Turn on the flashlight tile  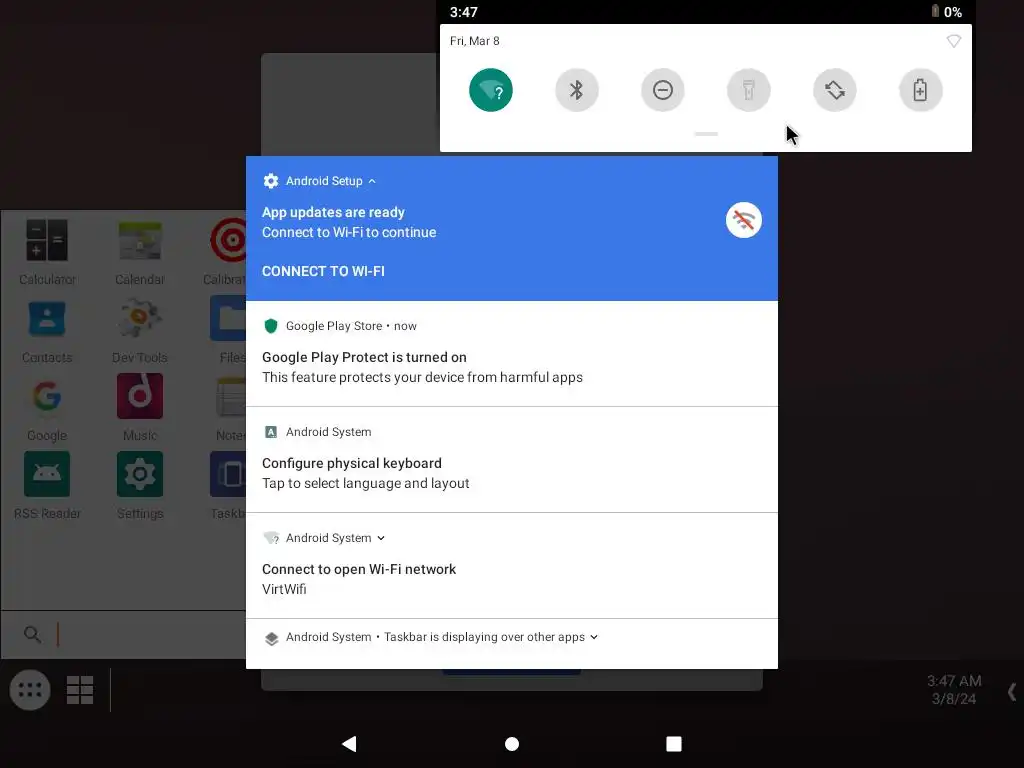point(748,90)
